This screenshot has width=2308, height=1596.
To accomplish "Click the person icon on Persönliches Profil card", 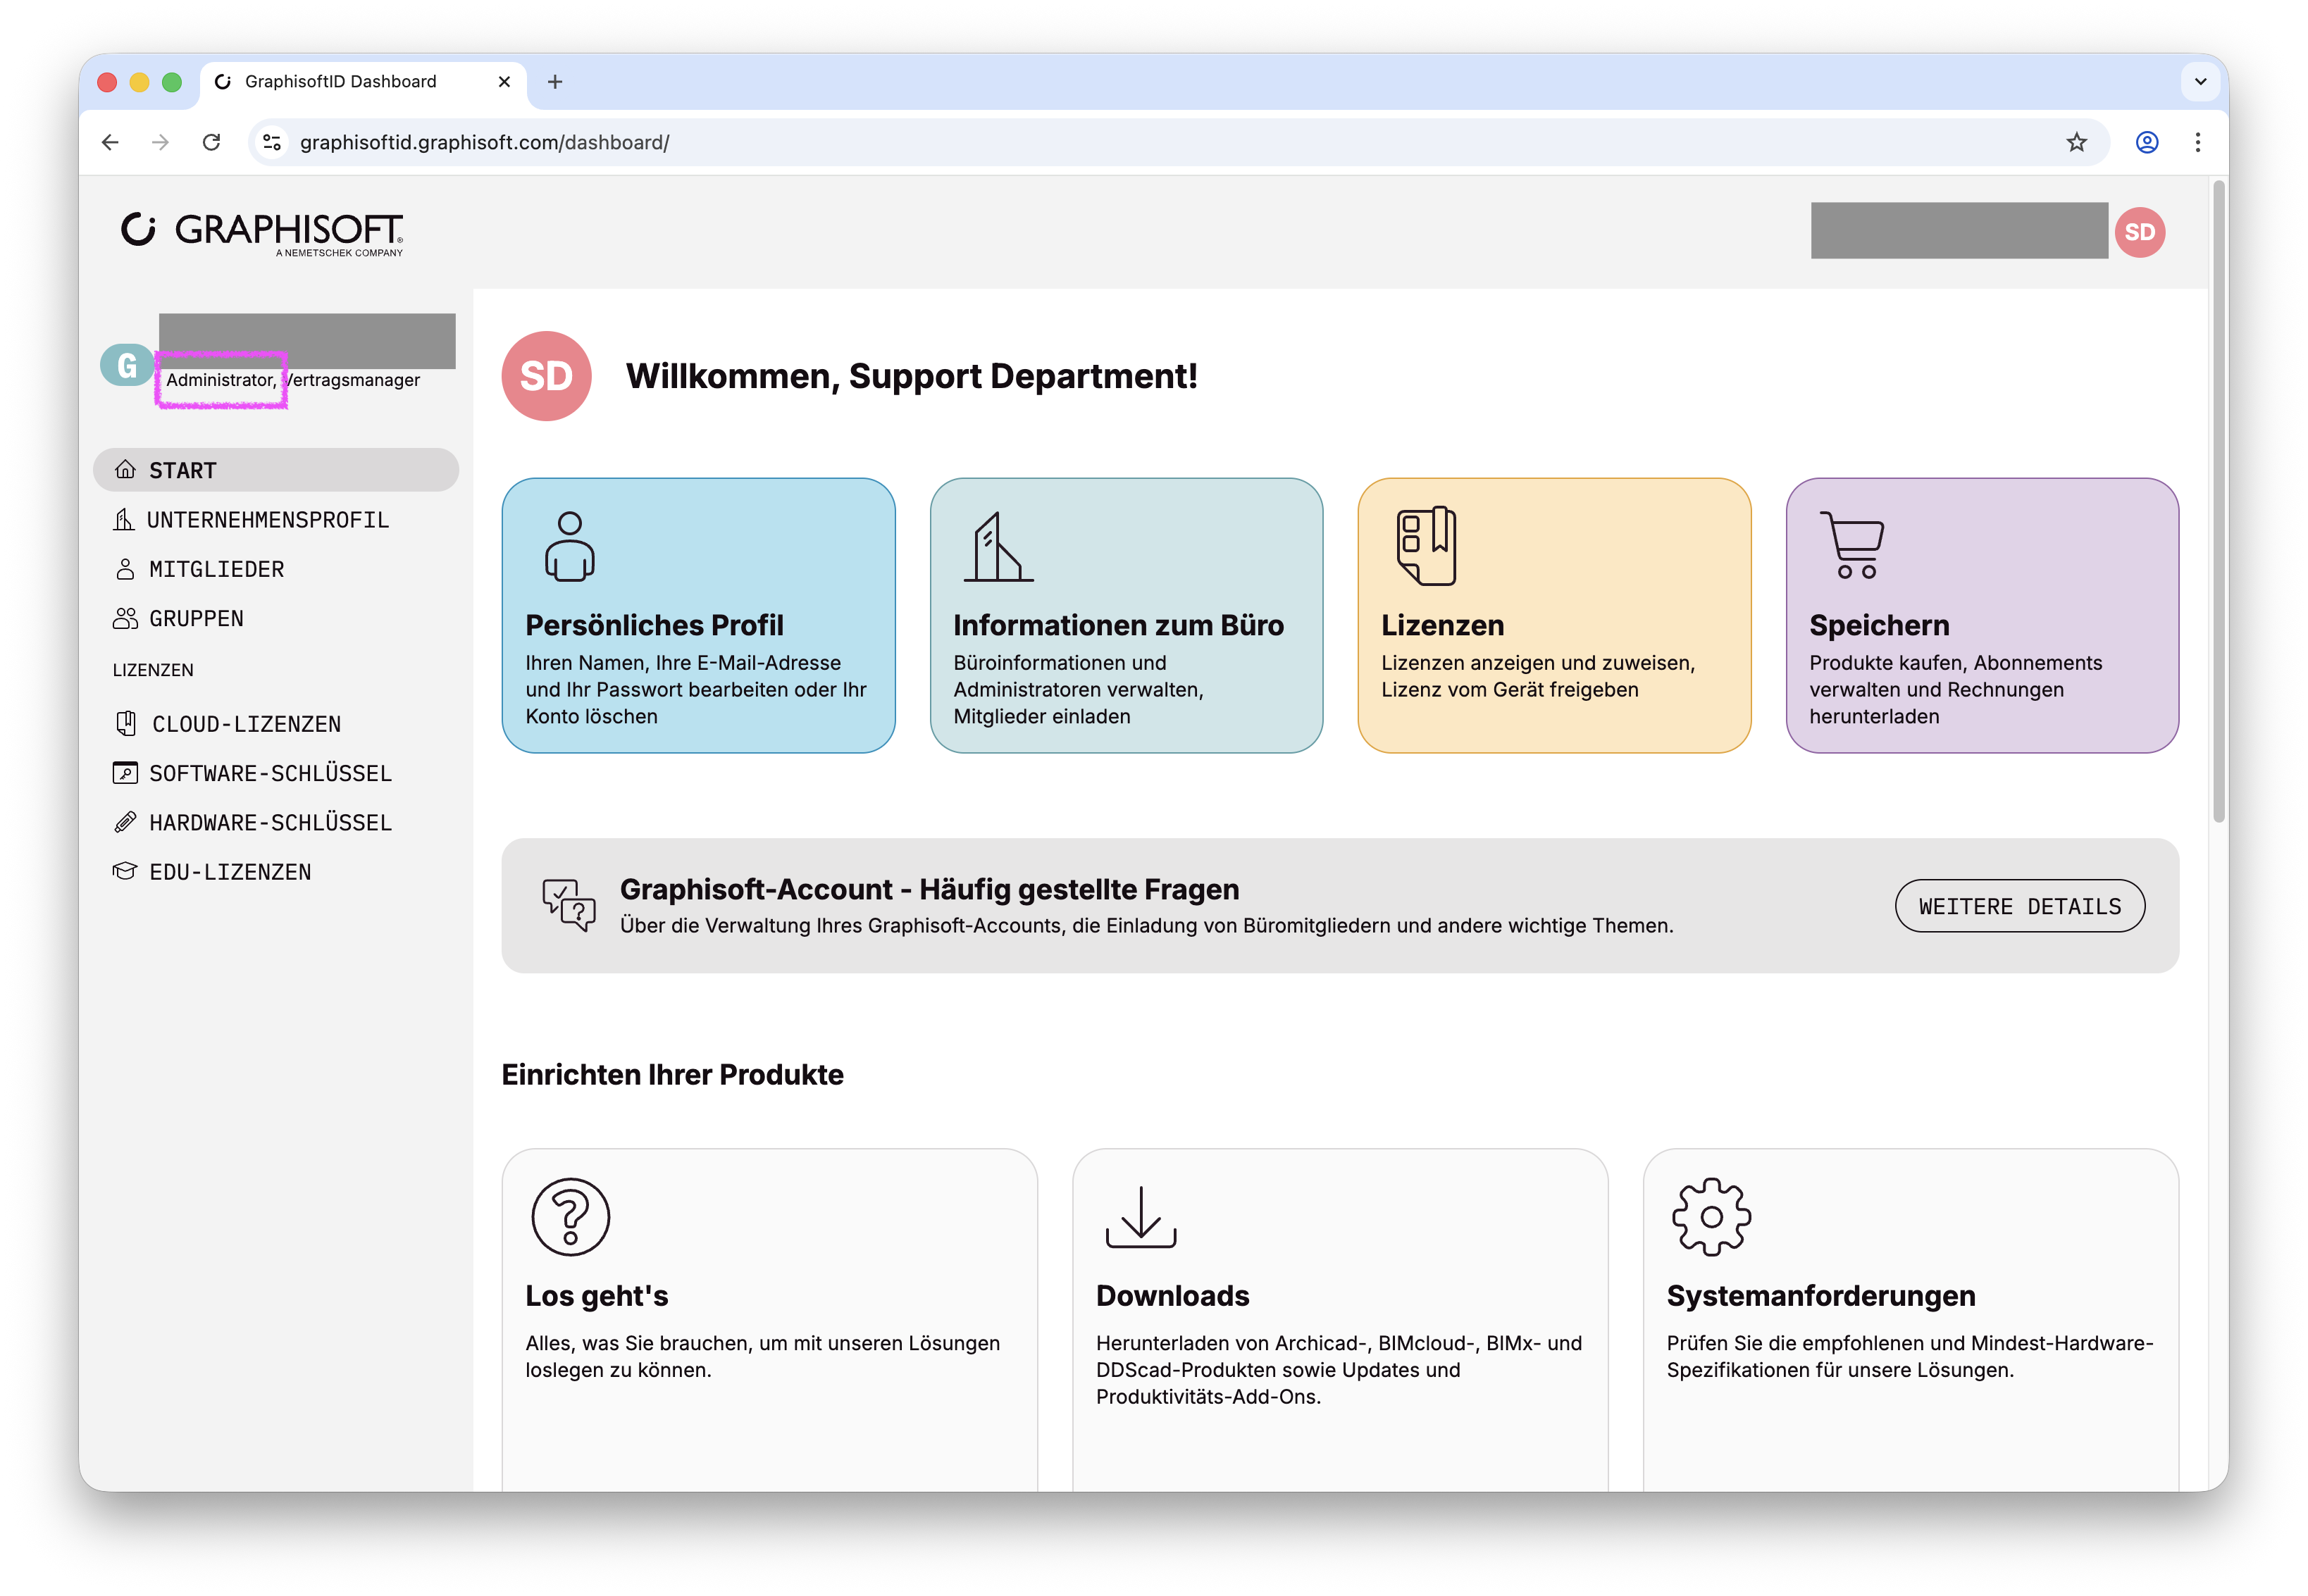I will click(x=570, y=546).
